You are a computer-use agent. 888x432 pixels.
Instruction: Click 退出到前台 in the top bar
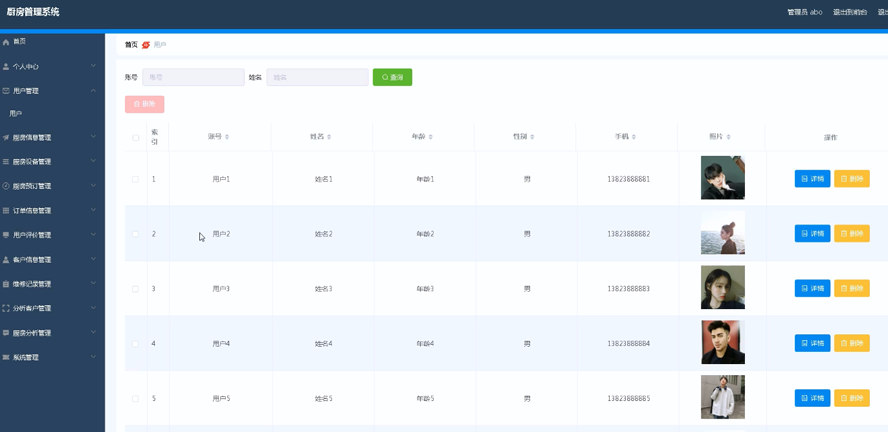point(850,12)
